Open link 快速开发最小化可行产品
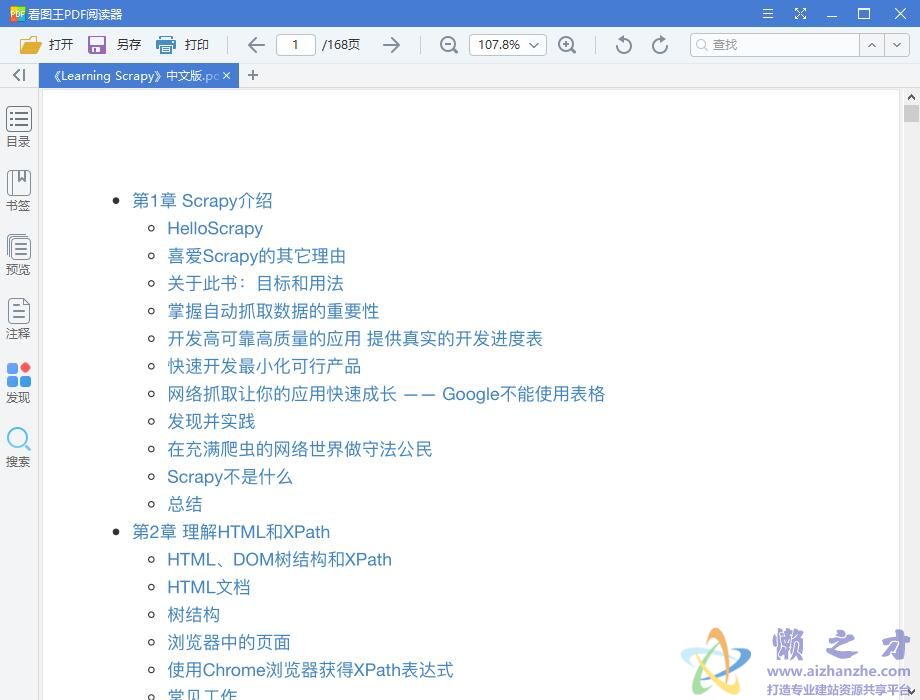 [264, 366]
